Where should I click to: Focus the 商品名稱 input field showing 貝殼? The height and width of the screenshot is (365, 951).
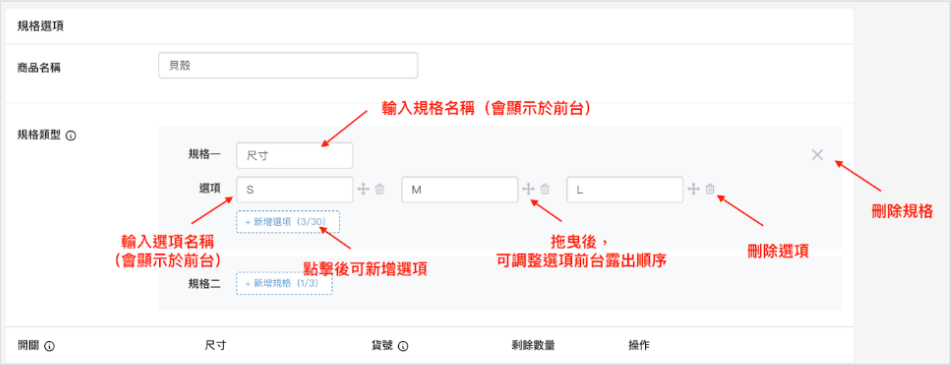click(288, 65)
